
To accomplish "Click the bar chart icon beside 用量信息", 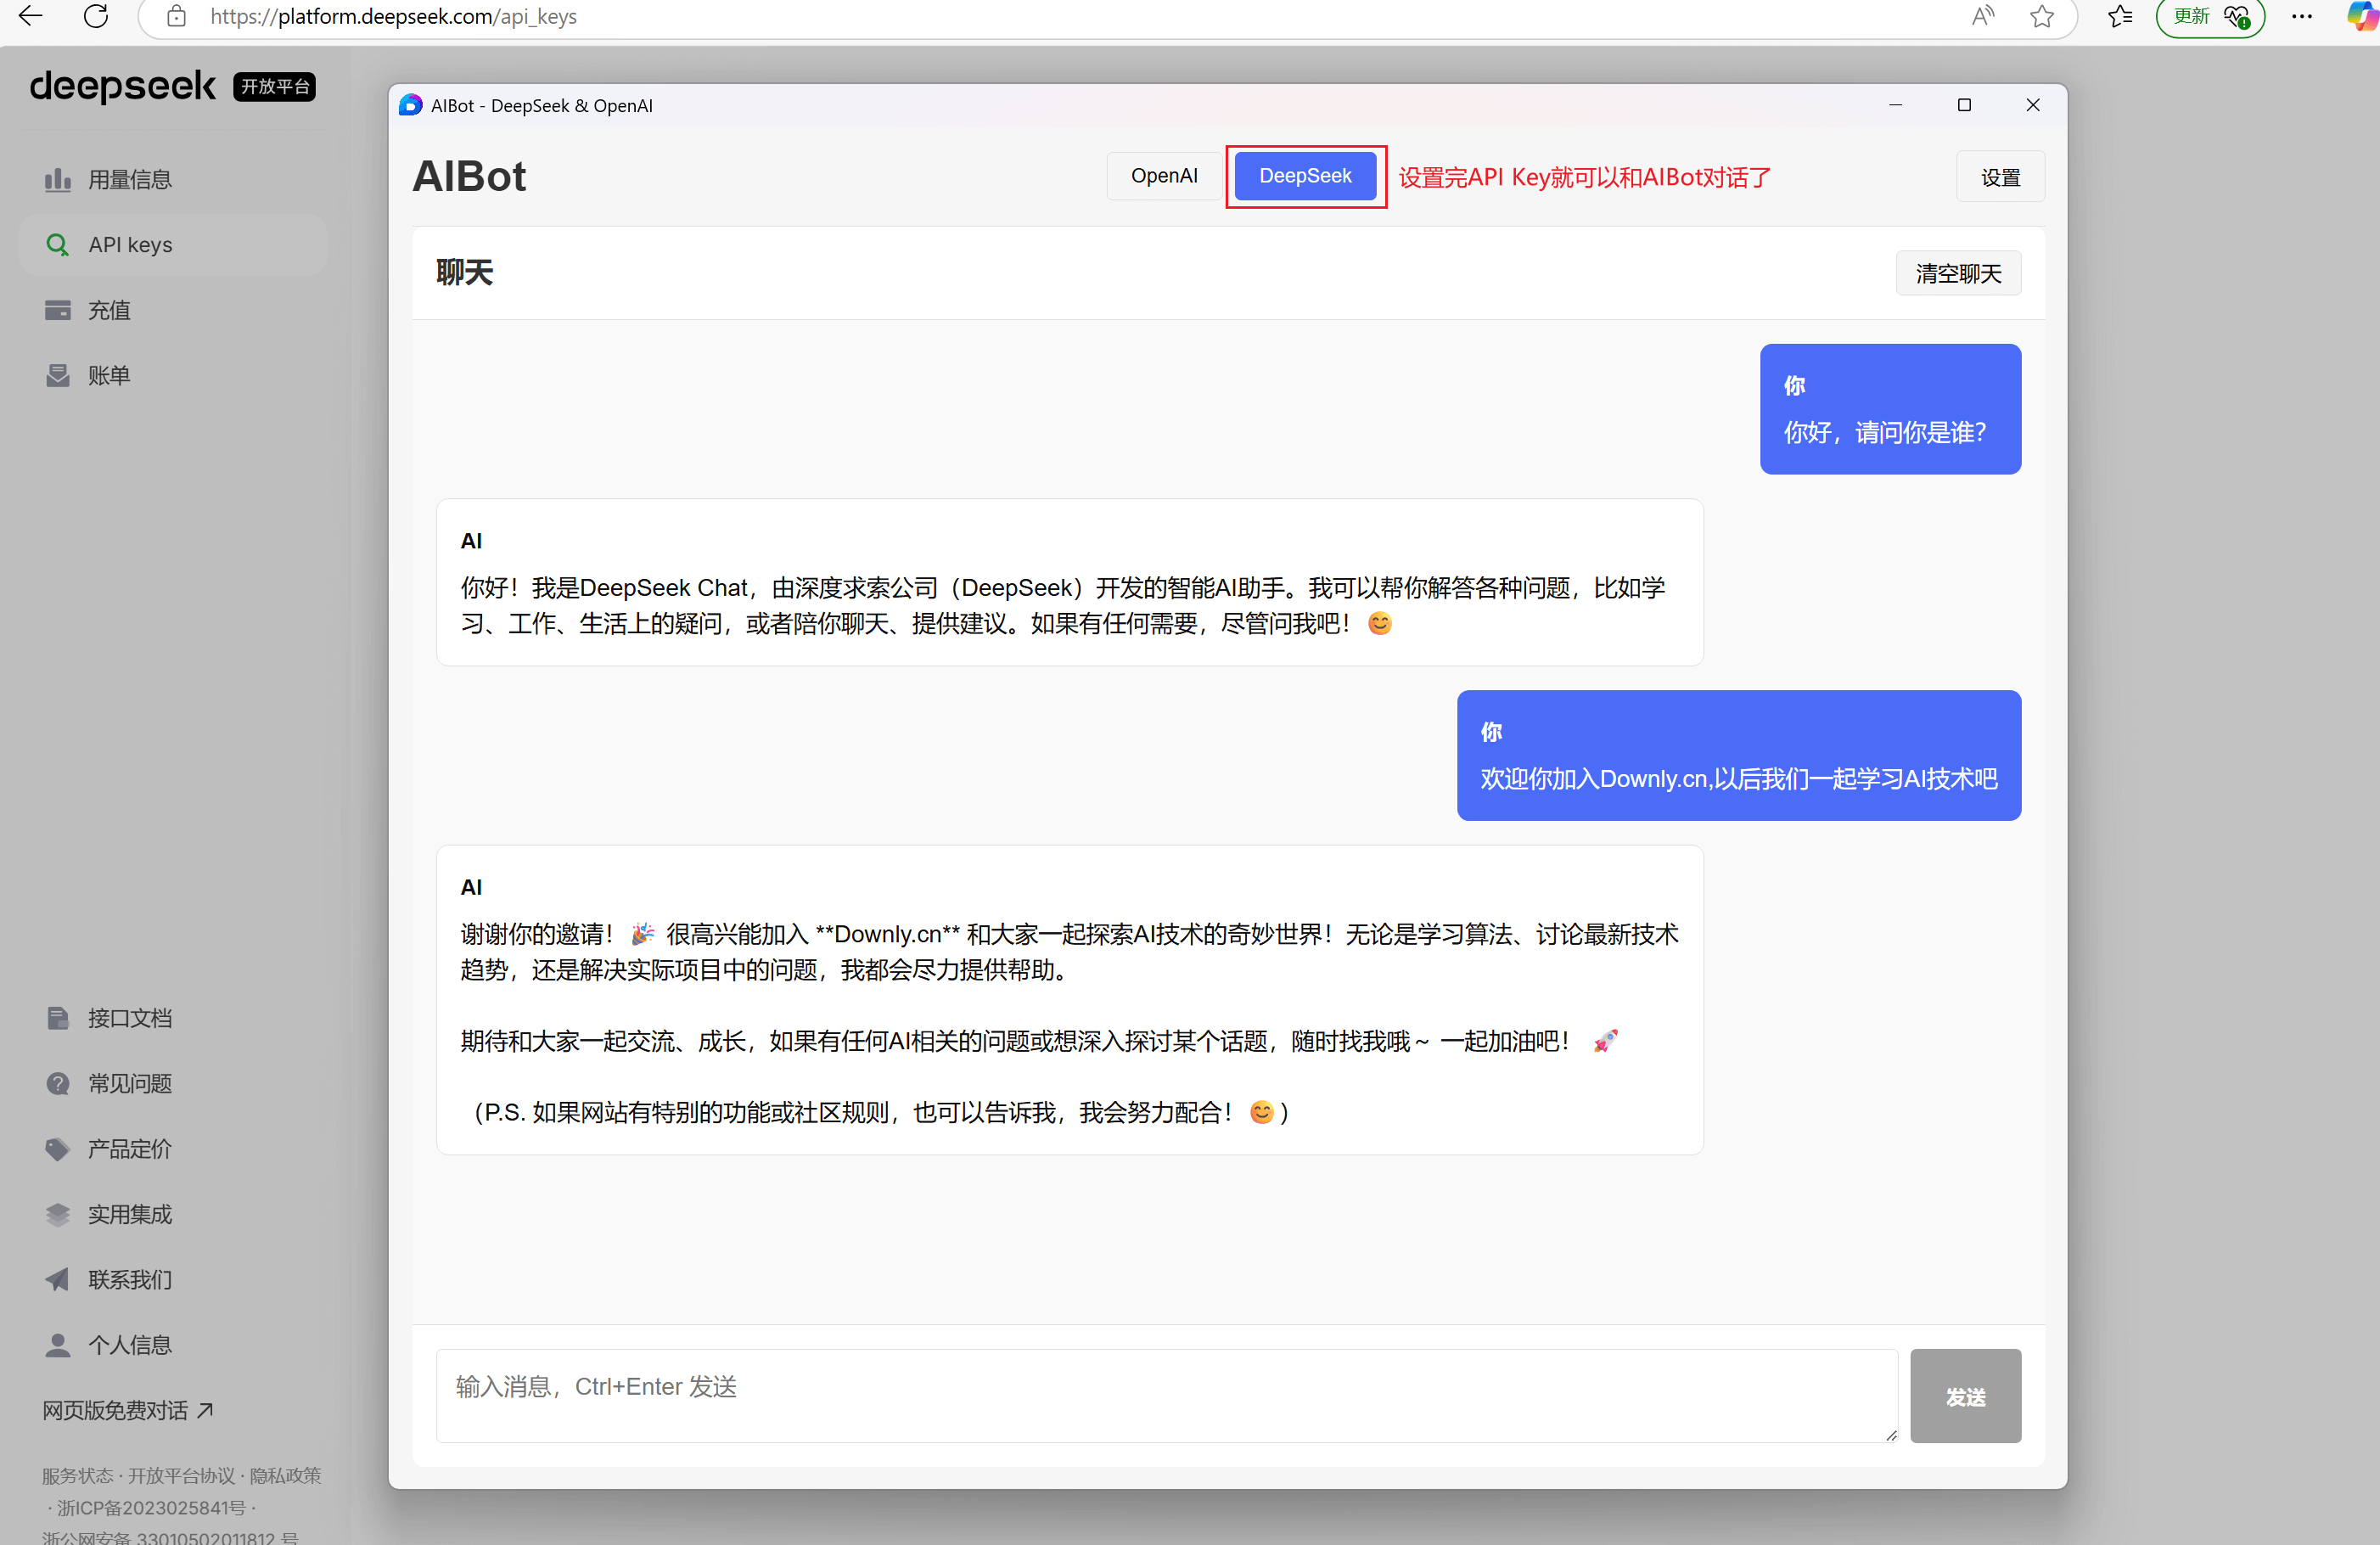I will tap(58, 180).
